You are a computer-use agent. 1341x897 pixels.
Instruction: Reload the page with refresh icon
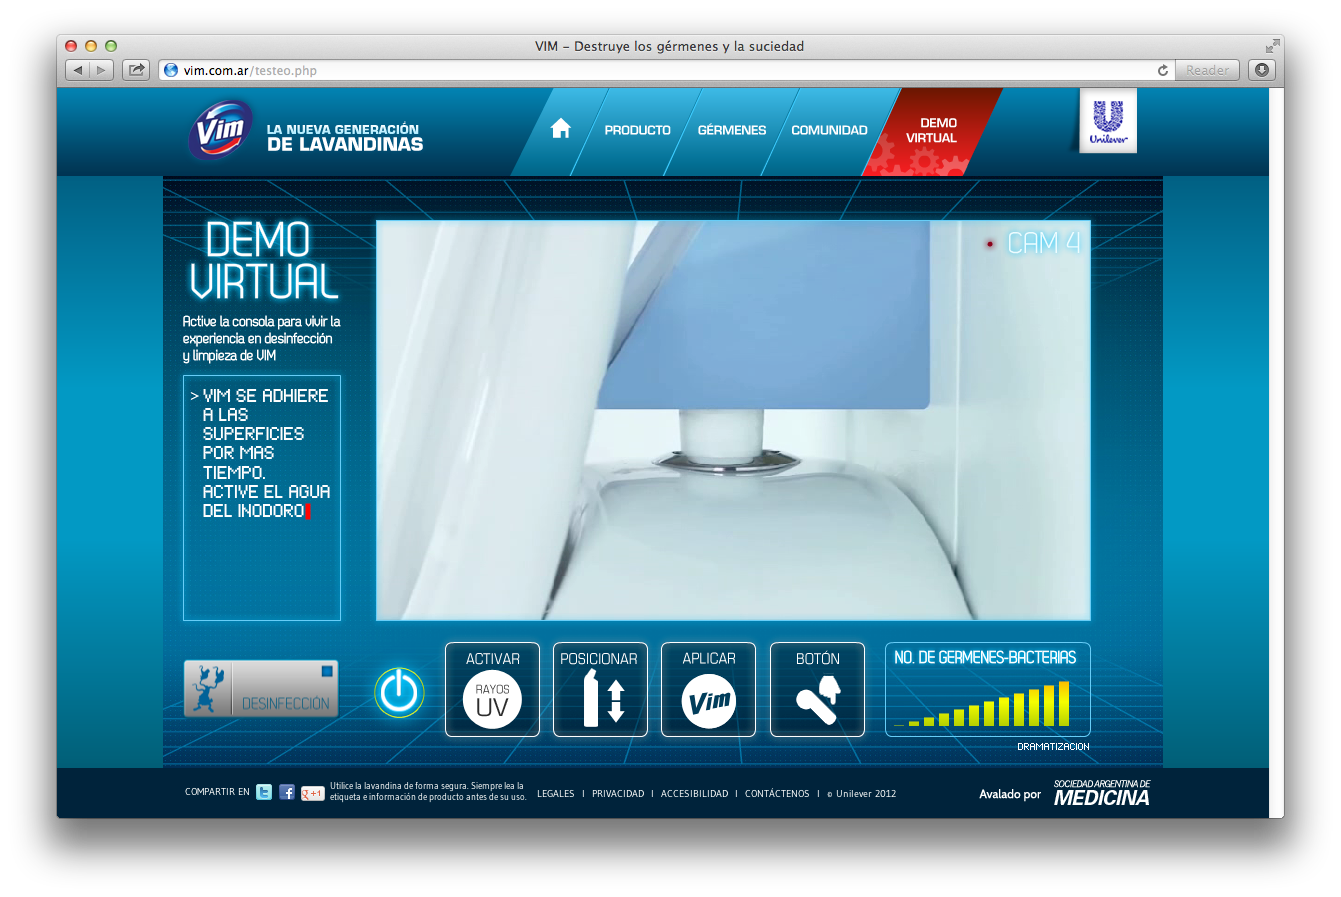1163,70
